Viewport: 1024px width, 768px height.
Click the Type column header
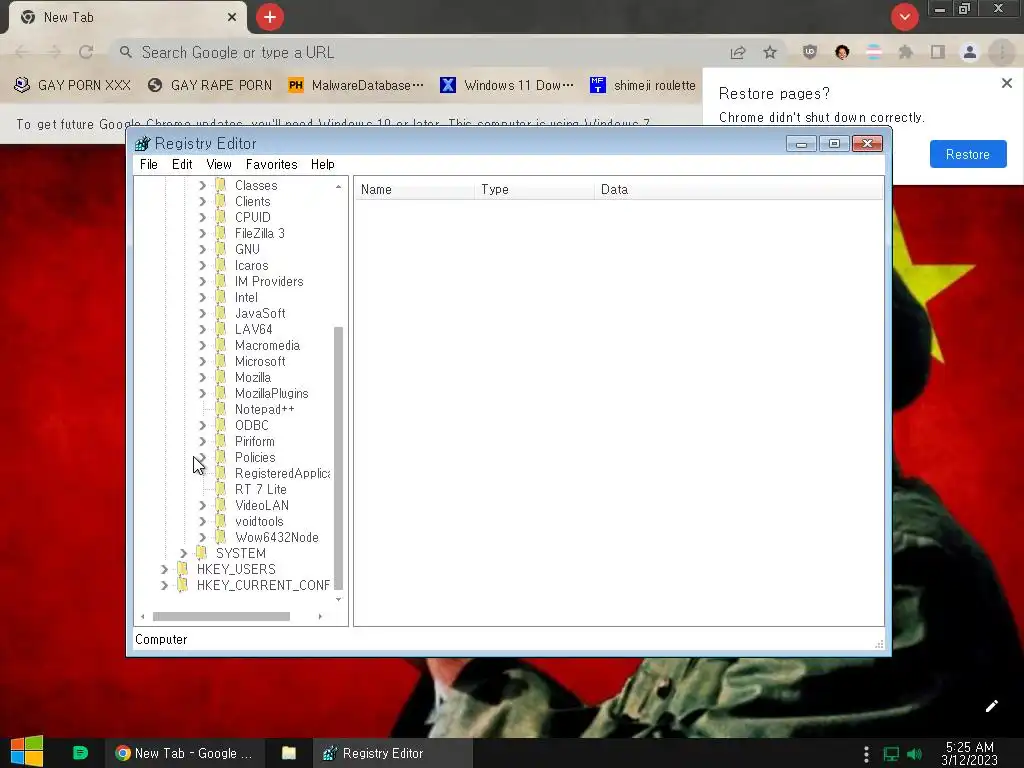(x=534, y=189)
